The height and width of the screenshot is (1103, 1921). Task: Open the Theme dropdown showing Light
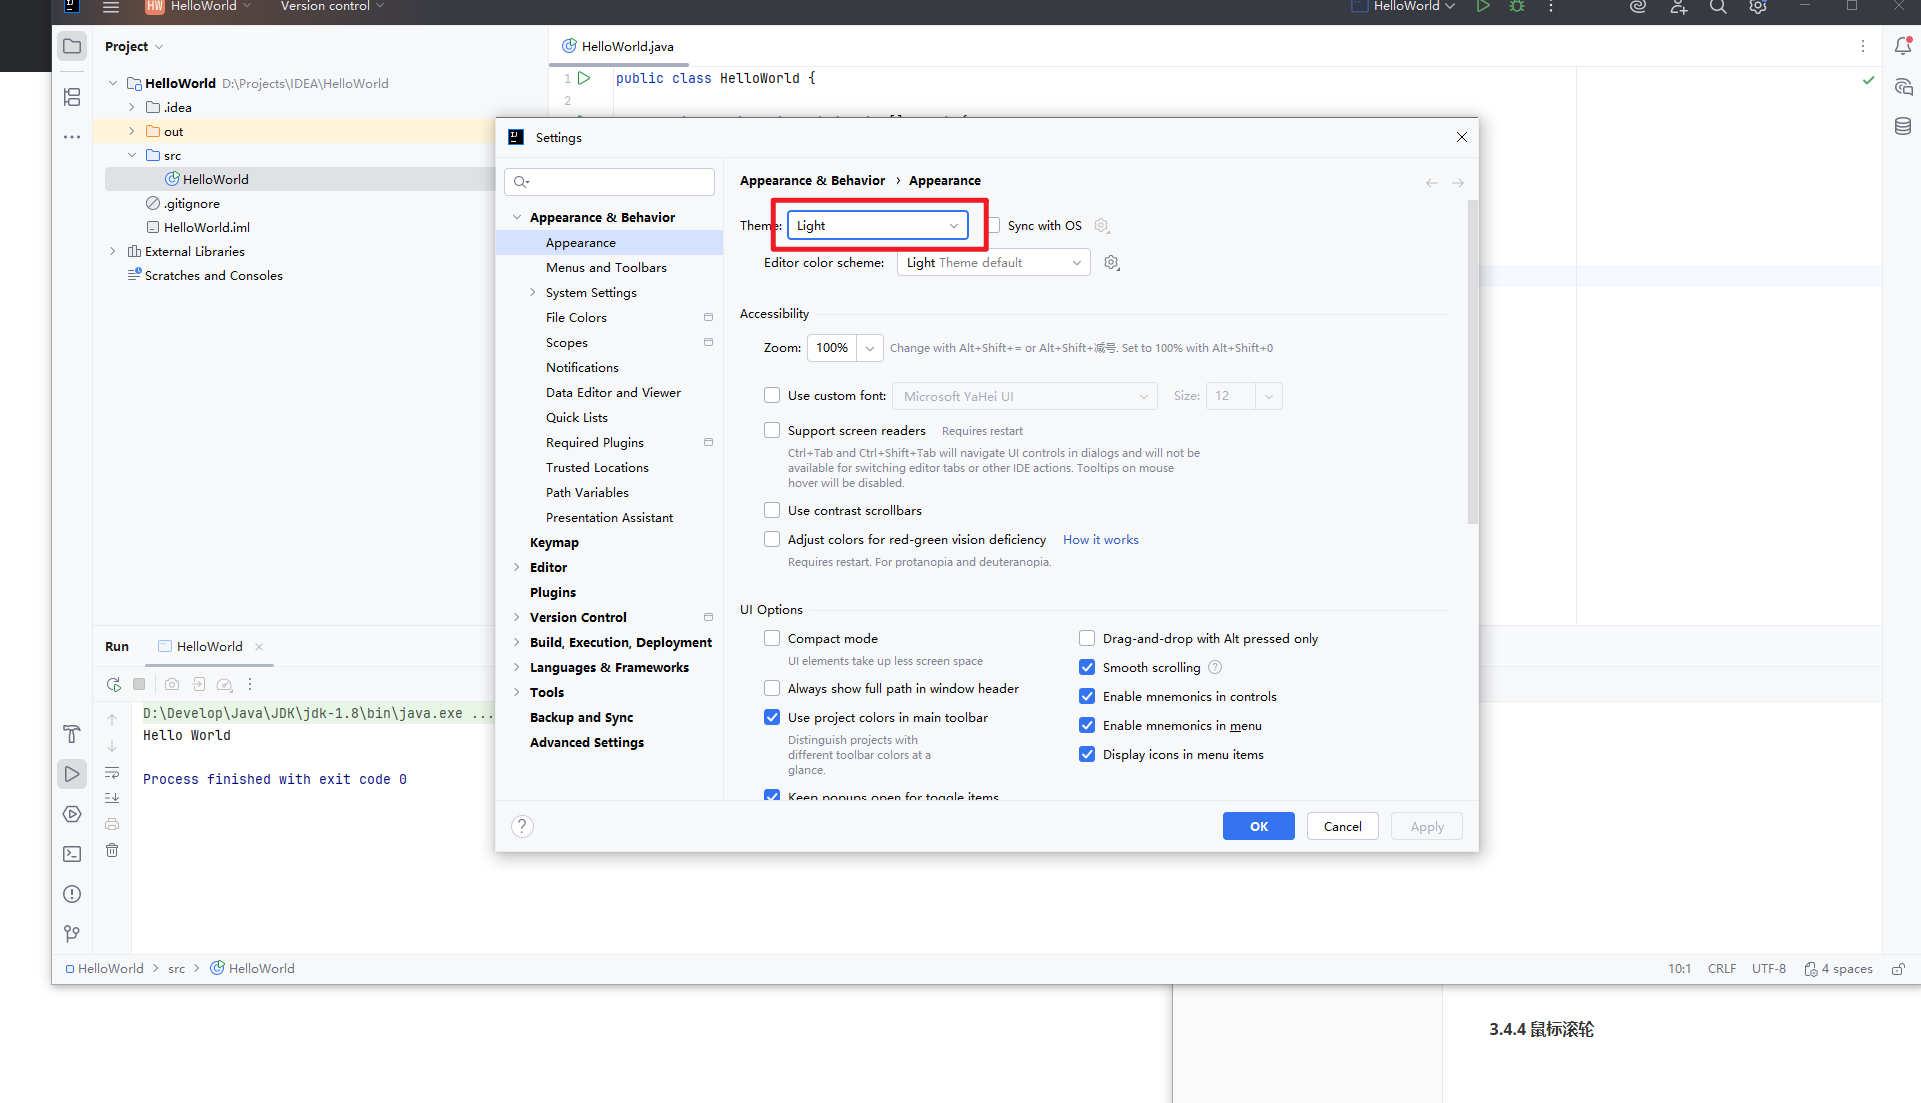877,225
